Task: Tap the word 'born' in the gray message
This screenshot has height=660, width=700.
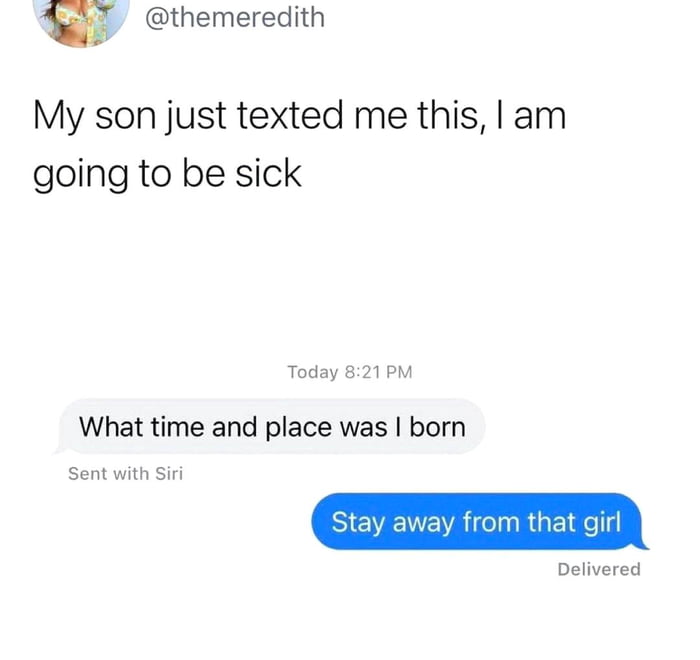Action: [438, 427]
